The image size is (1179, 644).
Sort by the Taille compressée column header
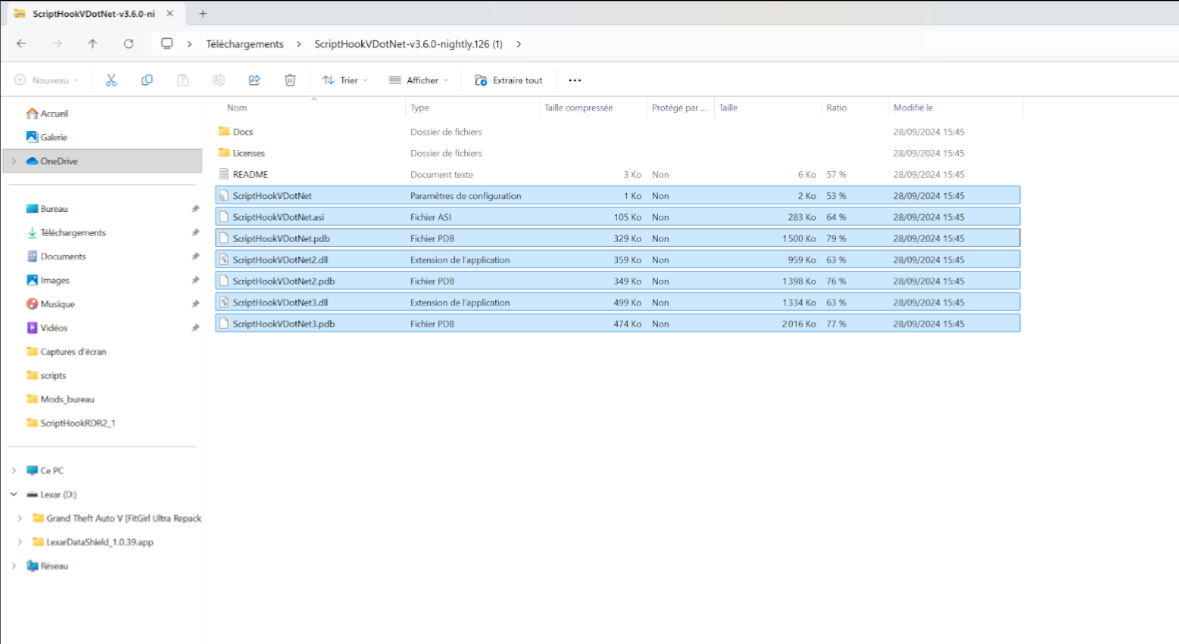tap(578, 107)
